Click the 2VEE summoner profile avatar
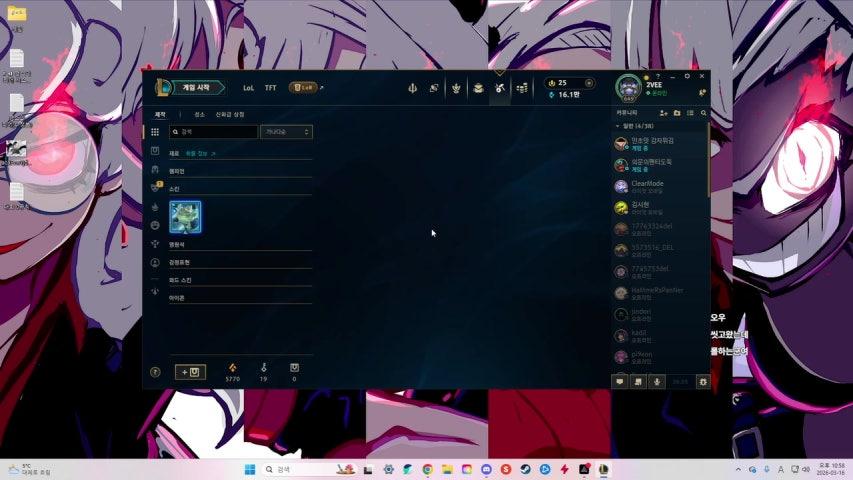853x480 pixels. point(628,88)
